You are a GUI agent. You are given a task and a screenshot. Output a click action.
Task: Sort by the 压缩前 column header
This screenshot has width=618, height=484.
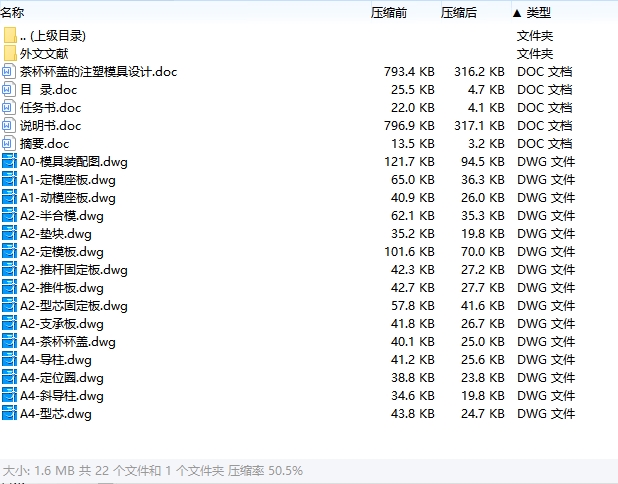[x=389, y=13]
